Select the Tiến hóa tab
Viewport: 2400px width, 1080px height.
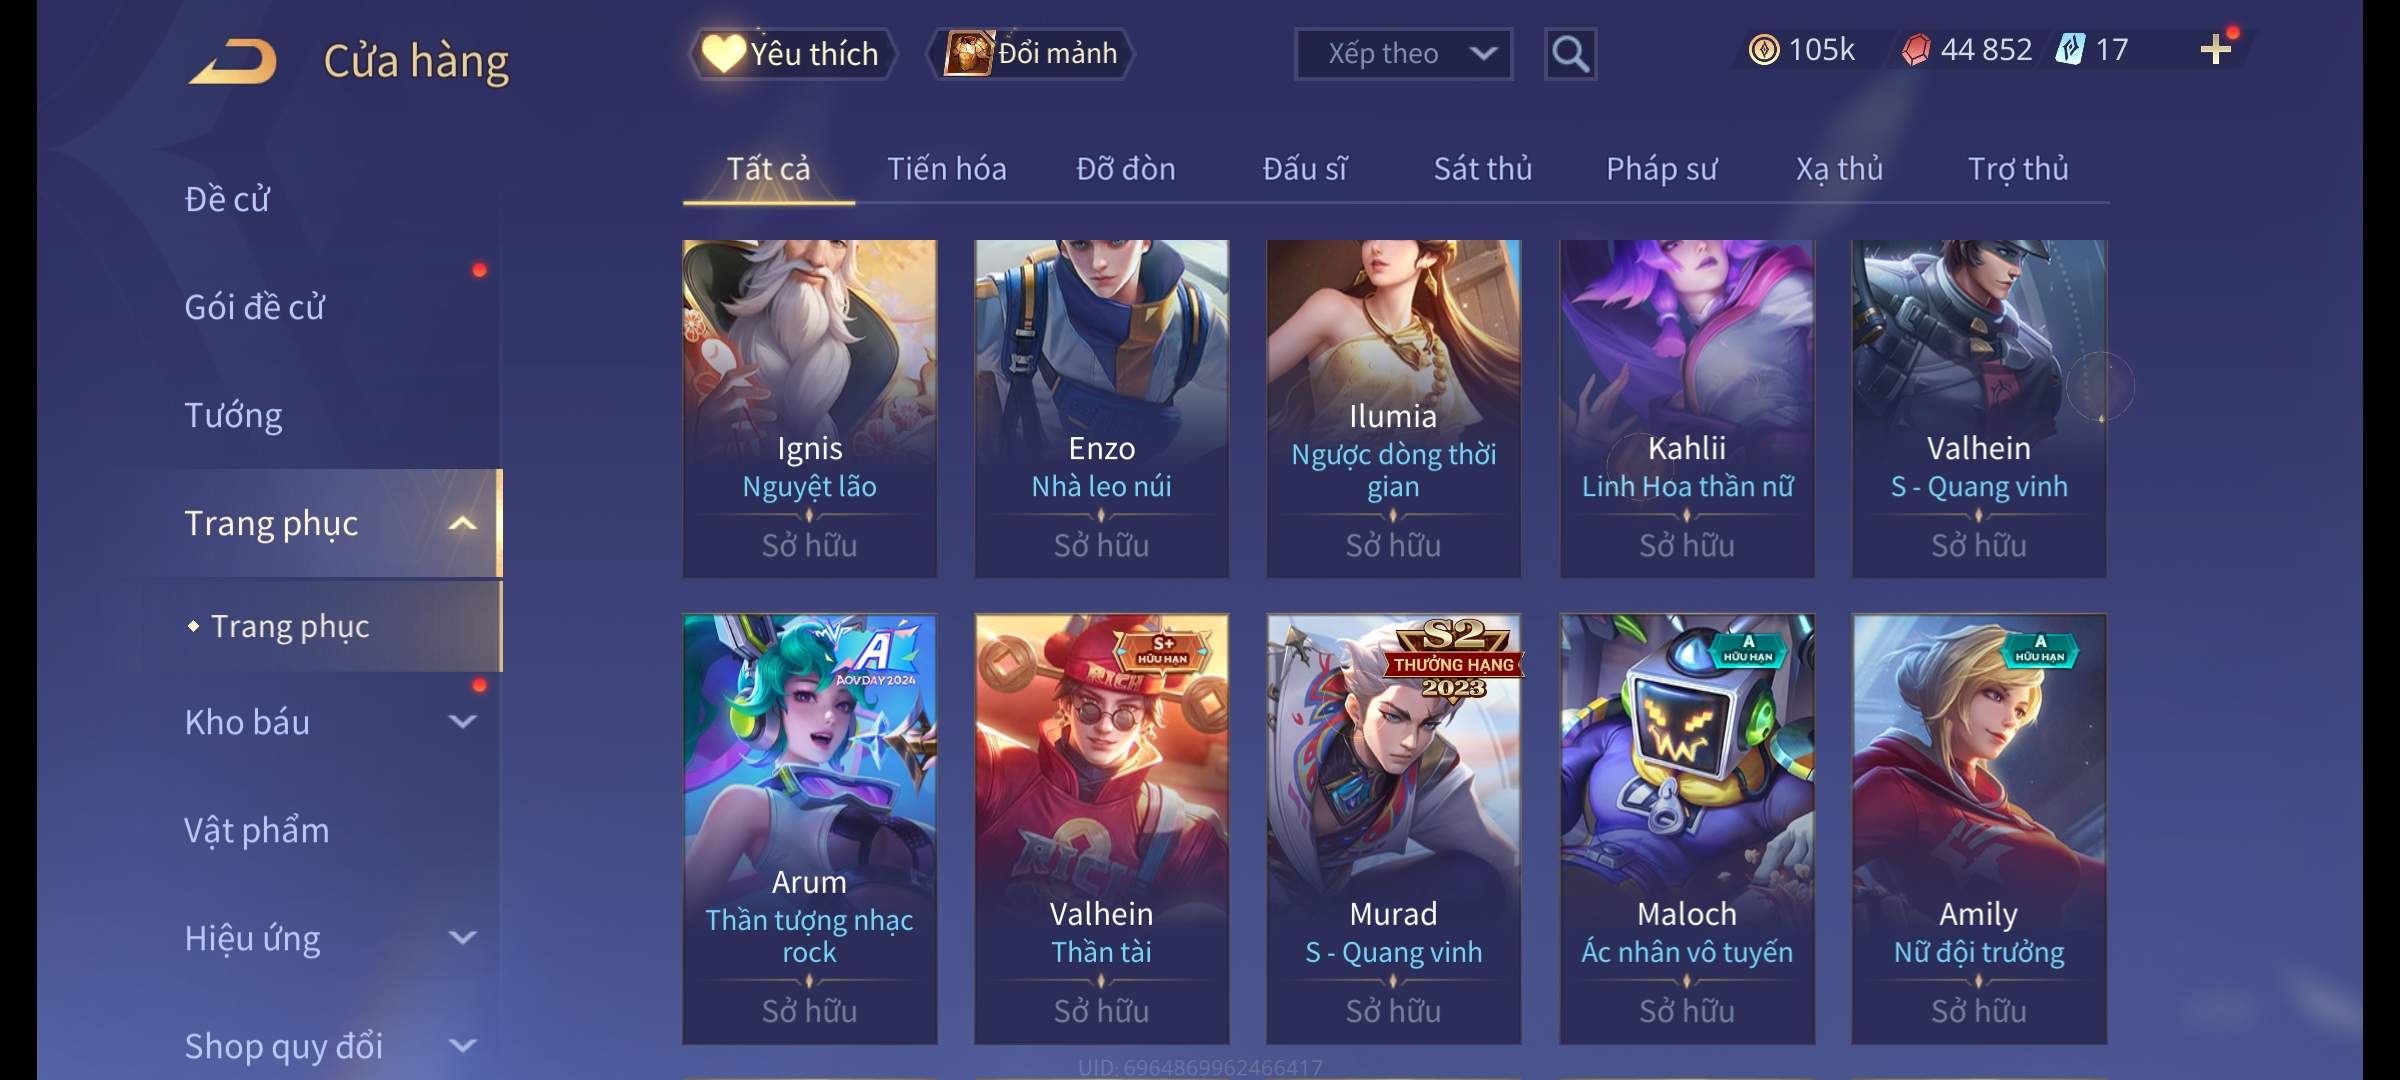[946, 169]
